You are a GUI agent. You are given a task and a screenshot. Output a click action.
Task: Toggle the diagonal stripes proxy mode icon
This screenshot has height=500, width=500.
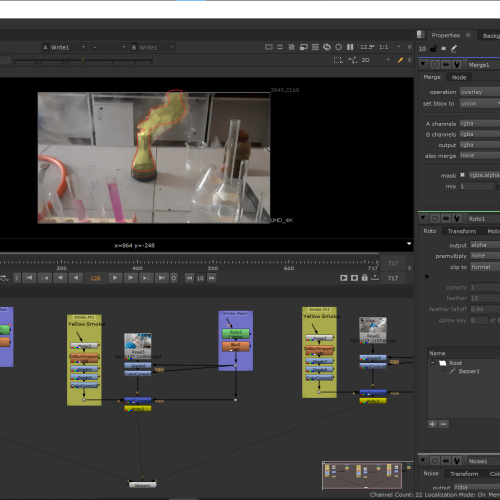(x=292, y=47)
